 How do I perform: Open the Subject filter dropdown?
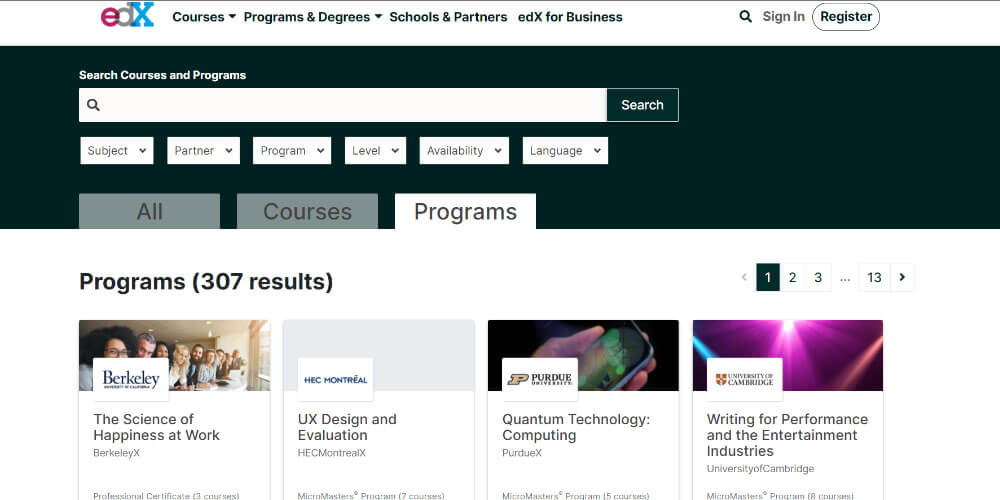(x=117, y=151)
